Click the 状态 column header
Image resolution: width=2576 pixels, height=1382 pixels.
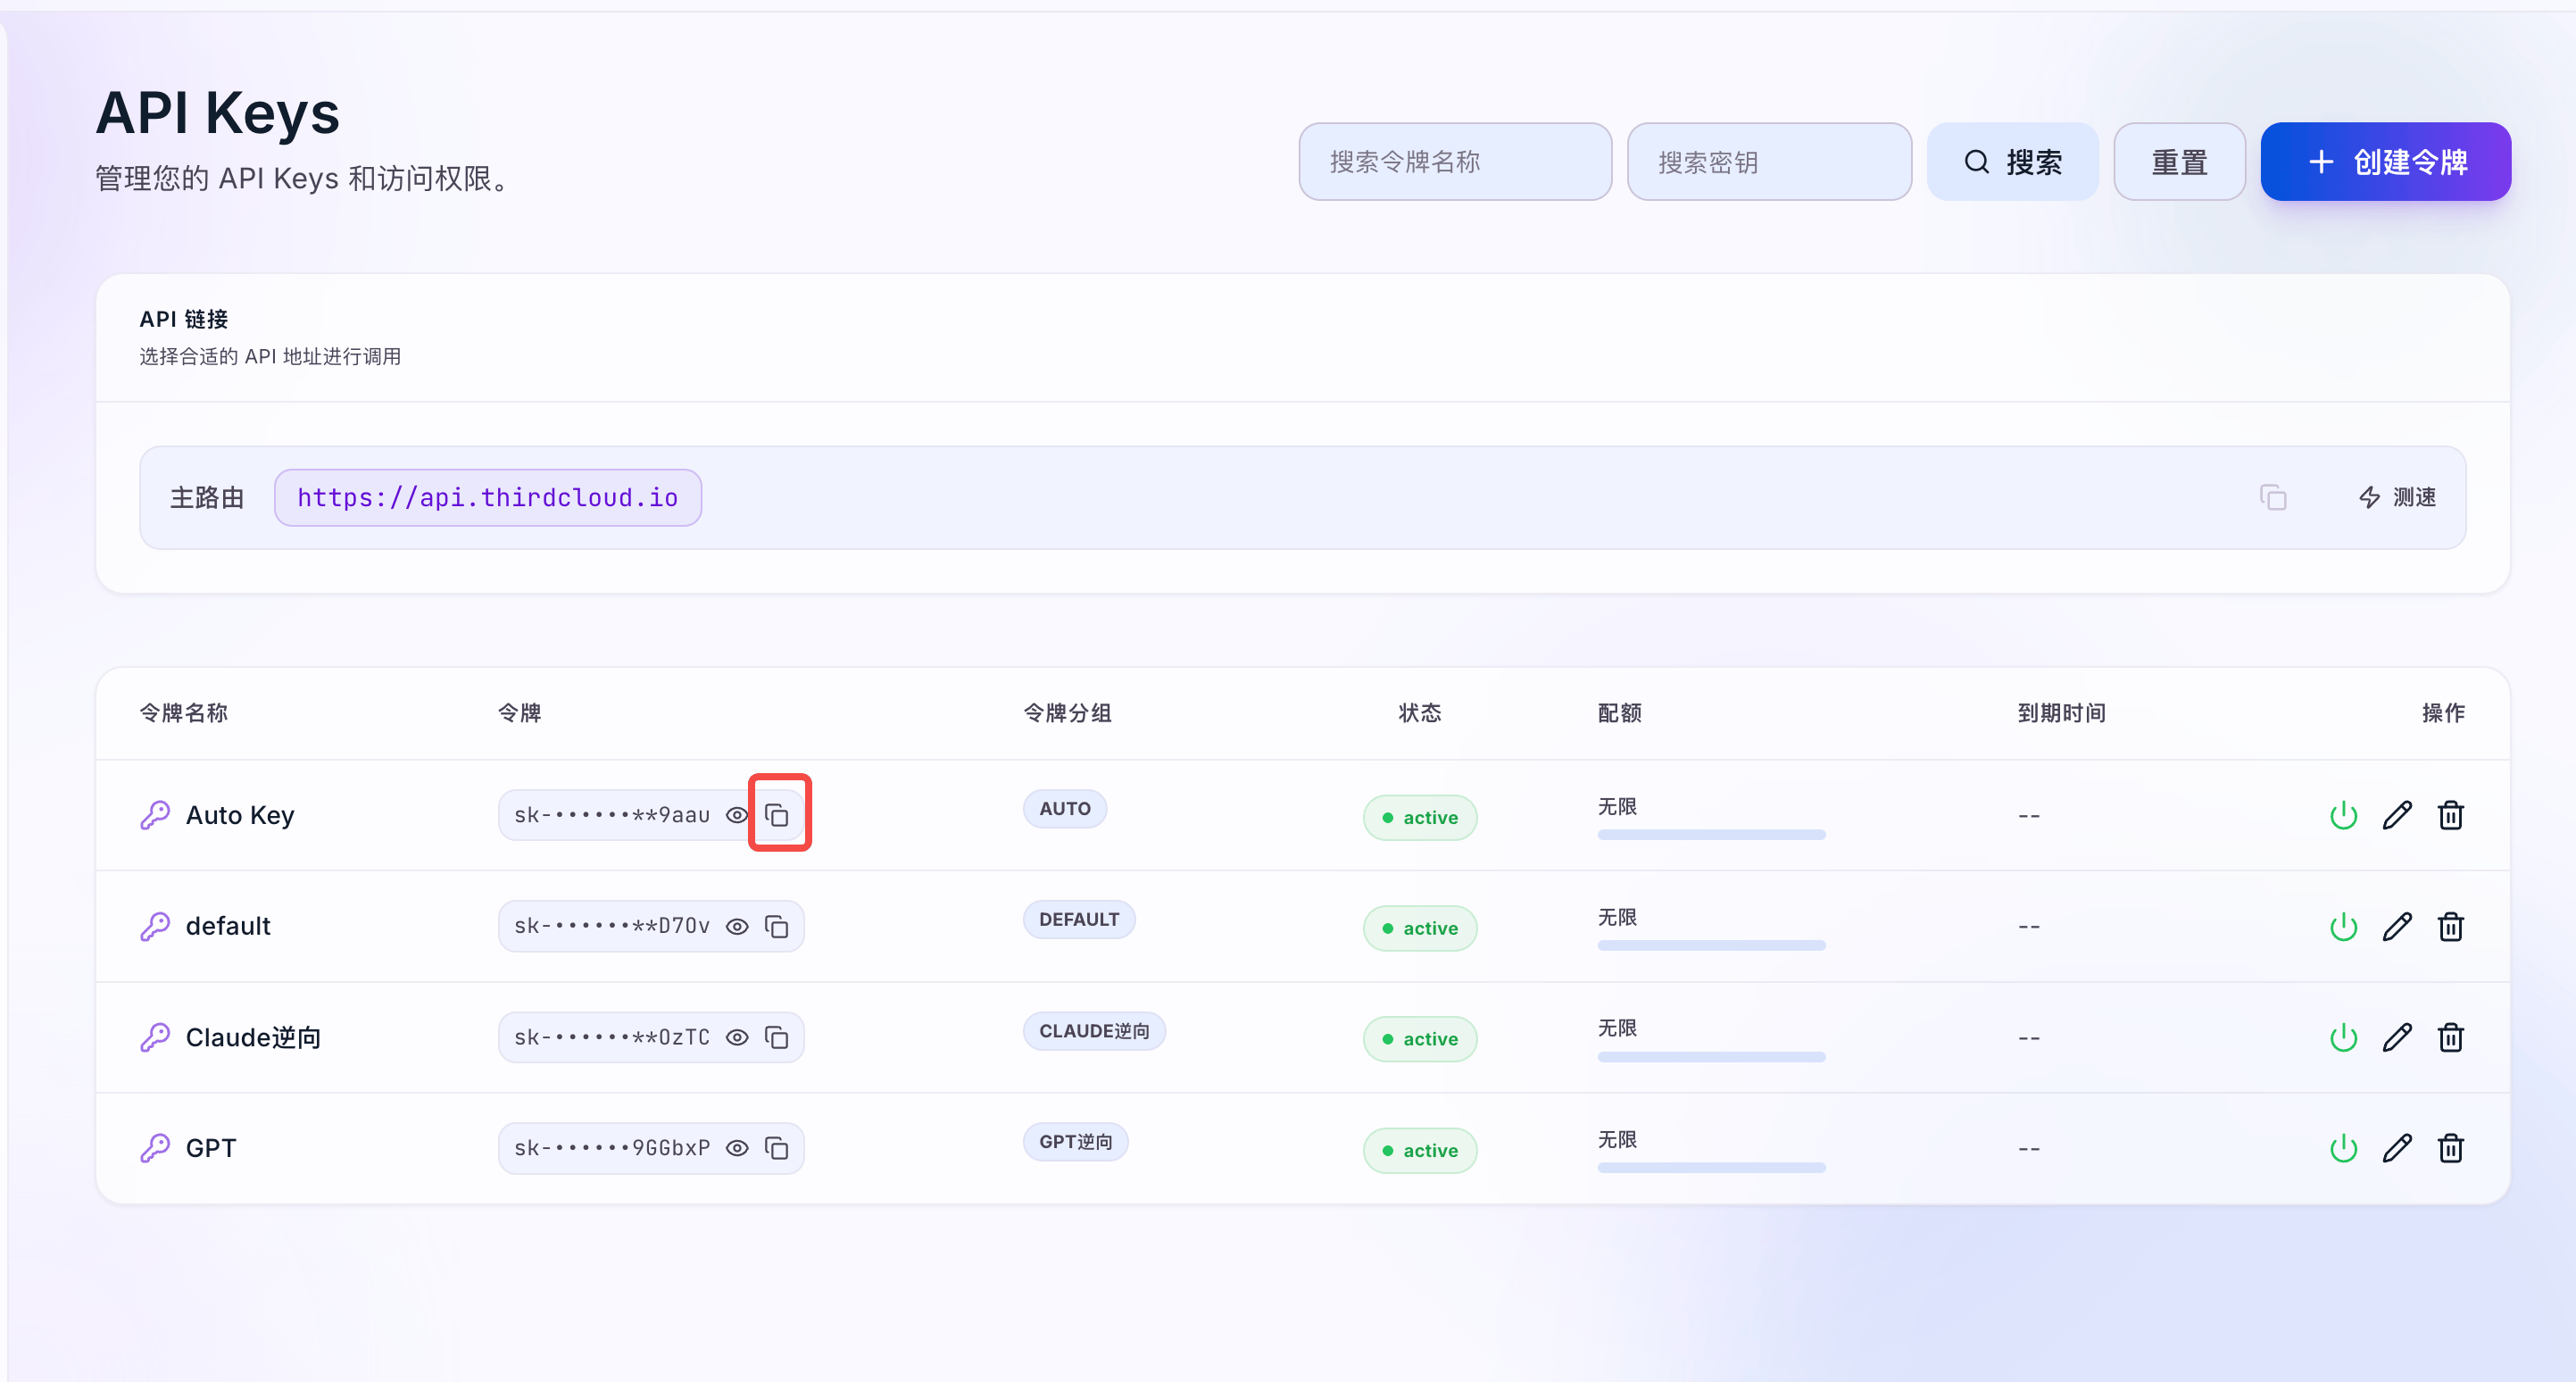[x=1420, y=713]
